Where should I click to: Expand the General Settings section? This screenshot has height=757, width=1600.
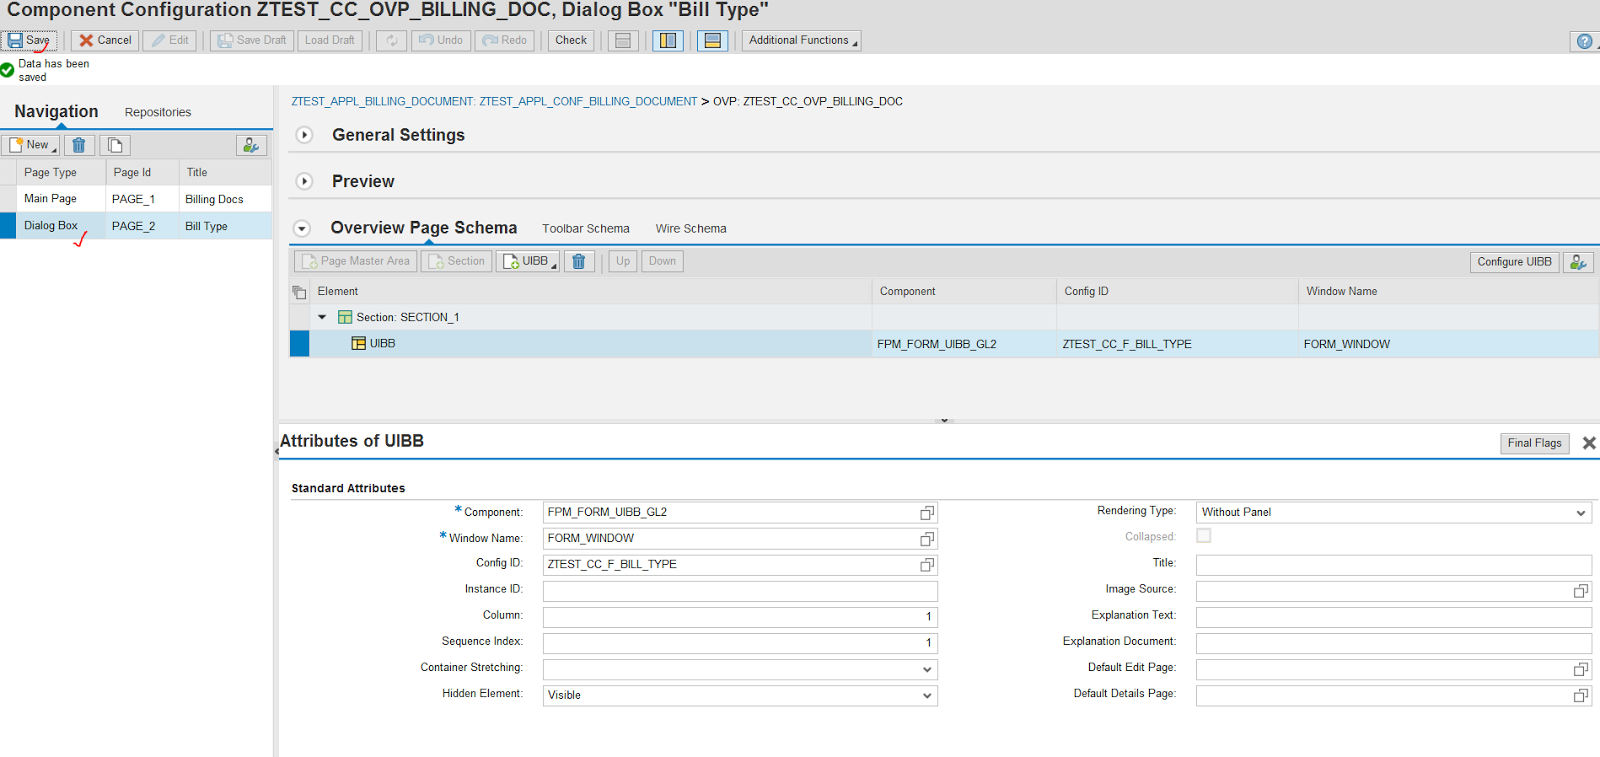305,135
